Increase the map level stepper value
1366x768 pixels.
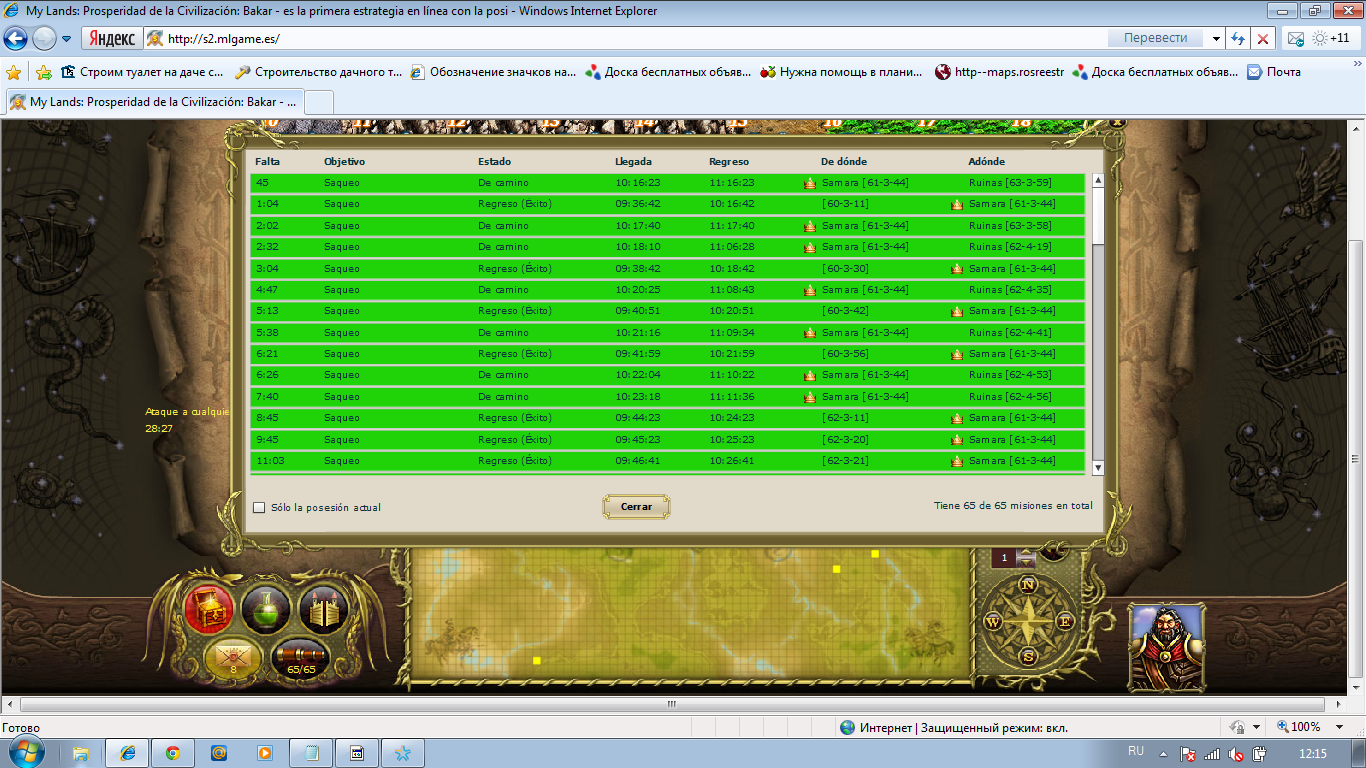tap(1026, 552)
